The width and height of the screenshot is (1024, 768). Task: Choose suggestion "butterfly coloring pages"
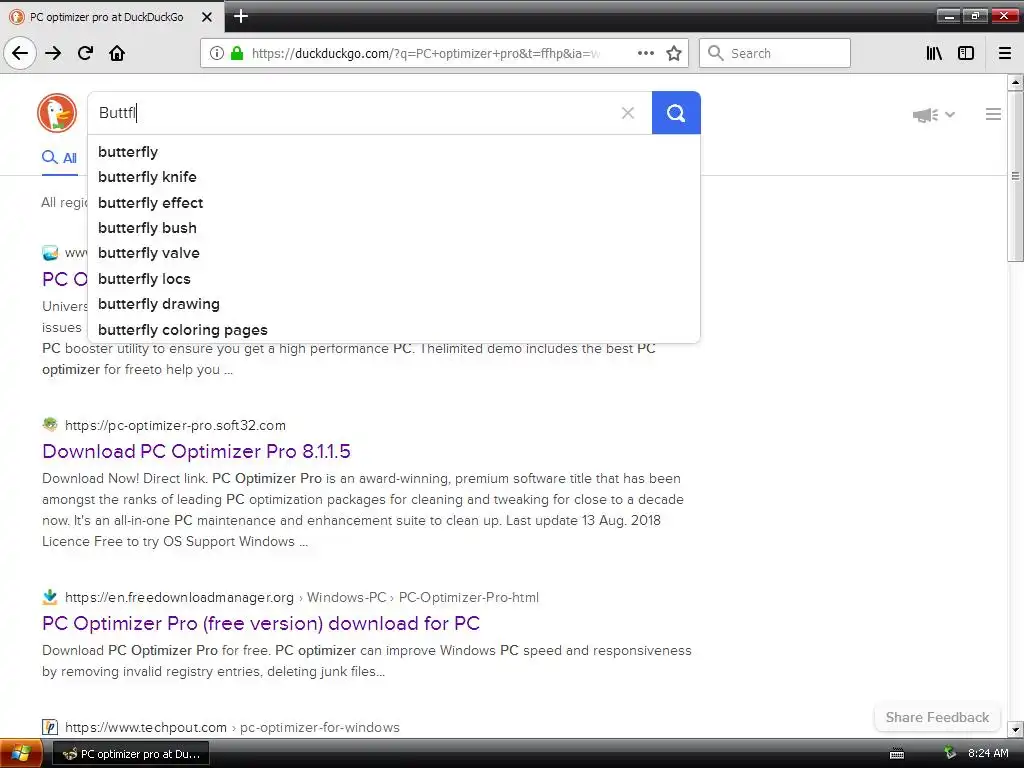394,330
